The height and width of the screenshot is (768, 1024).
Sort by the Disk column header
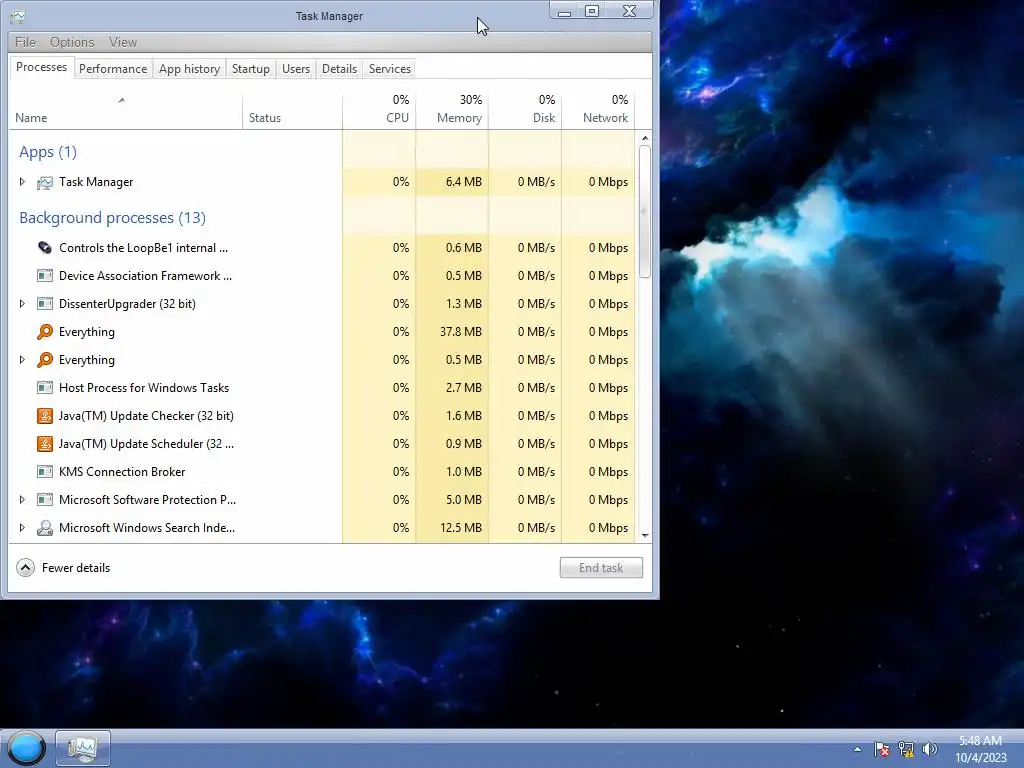point(525,110)
